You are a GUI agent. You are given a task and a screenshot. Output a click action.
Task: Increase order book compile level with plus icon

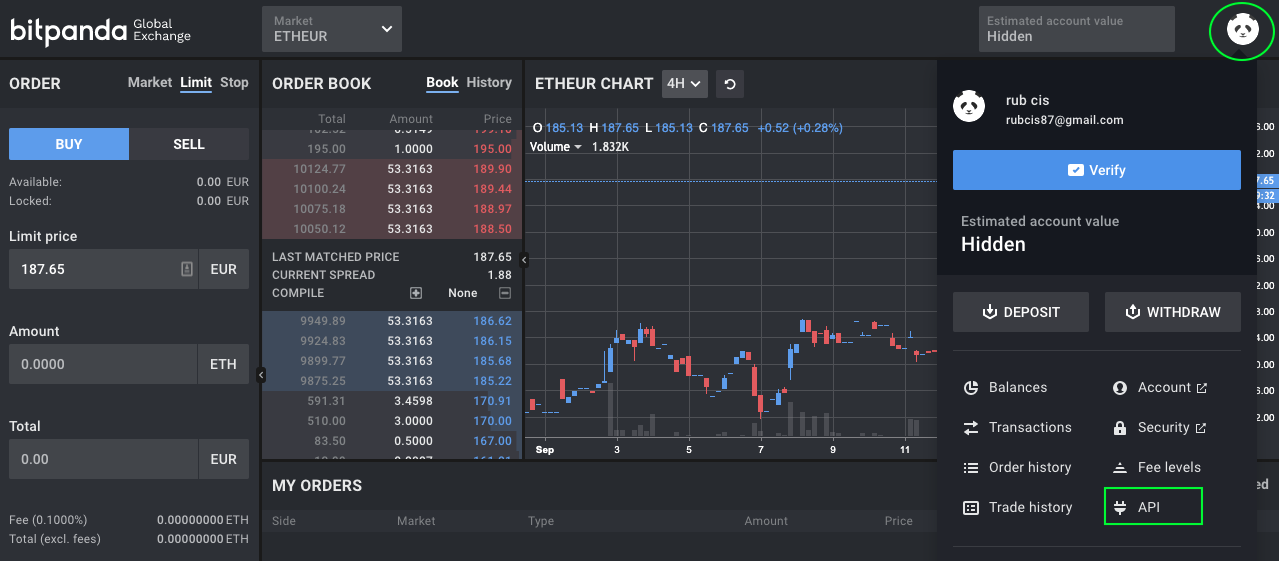click(416, 293)
